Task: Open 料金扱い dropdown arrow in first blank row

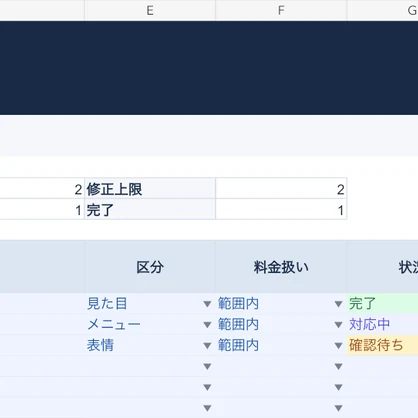Action: click(x=338, y=367)
